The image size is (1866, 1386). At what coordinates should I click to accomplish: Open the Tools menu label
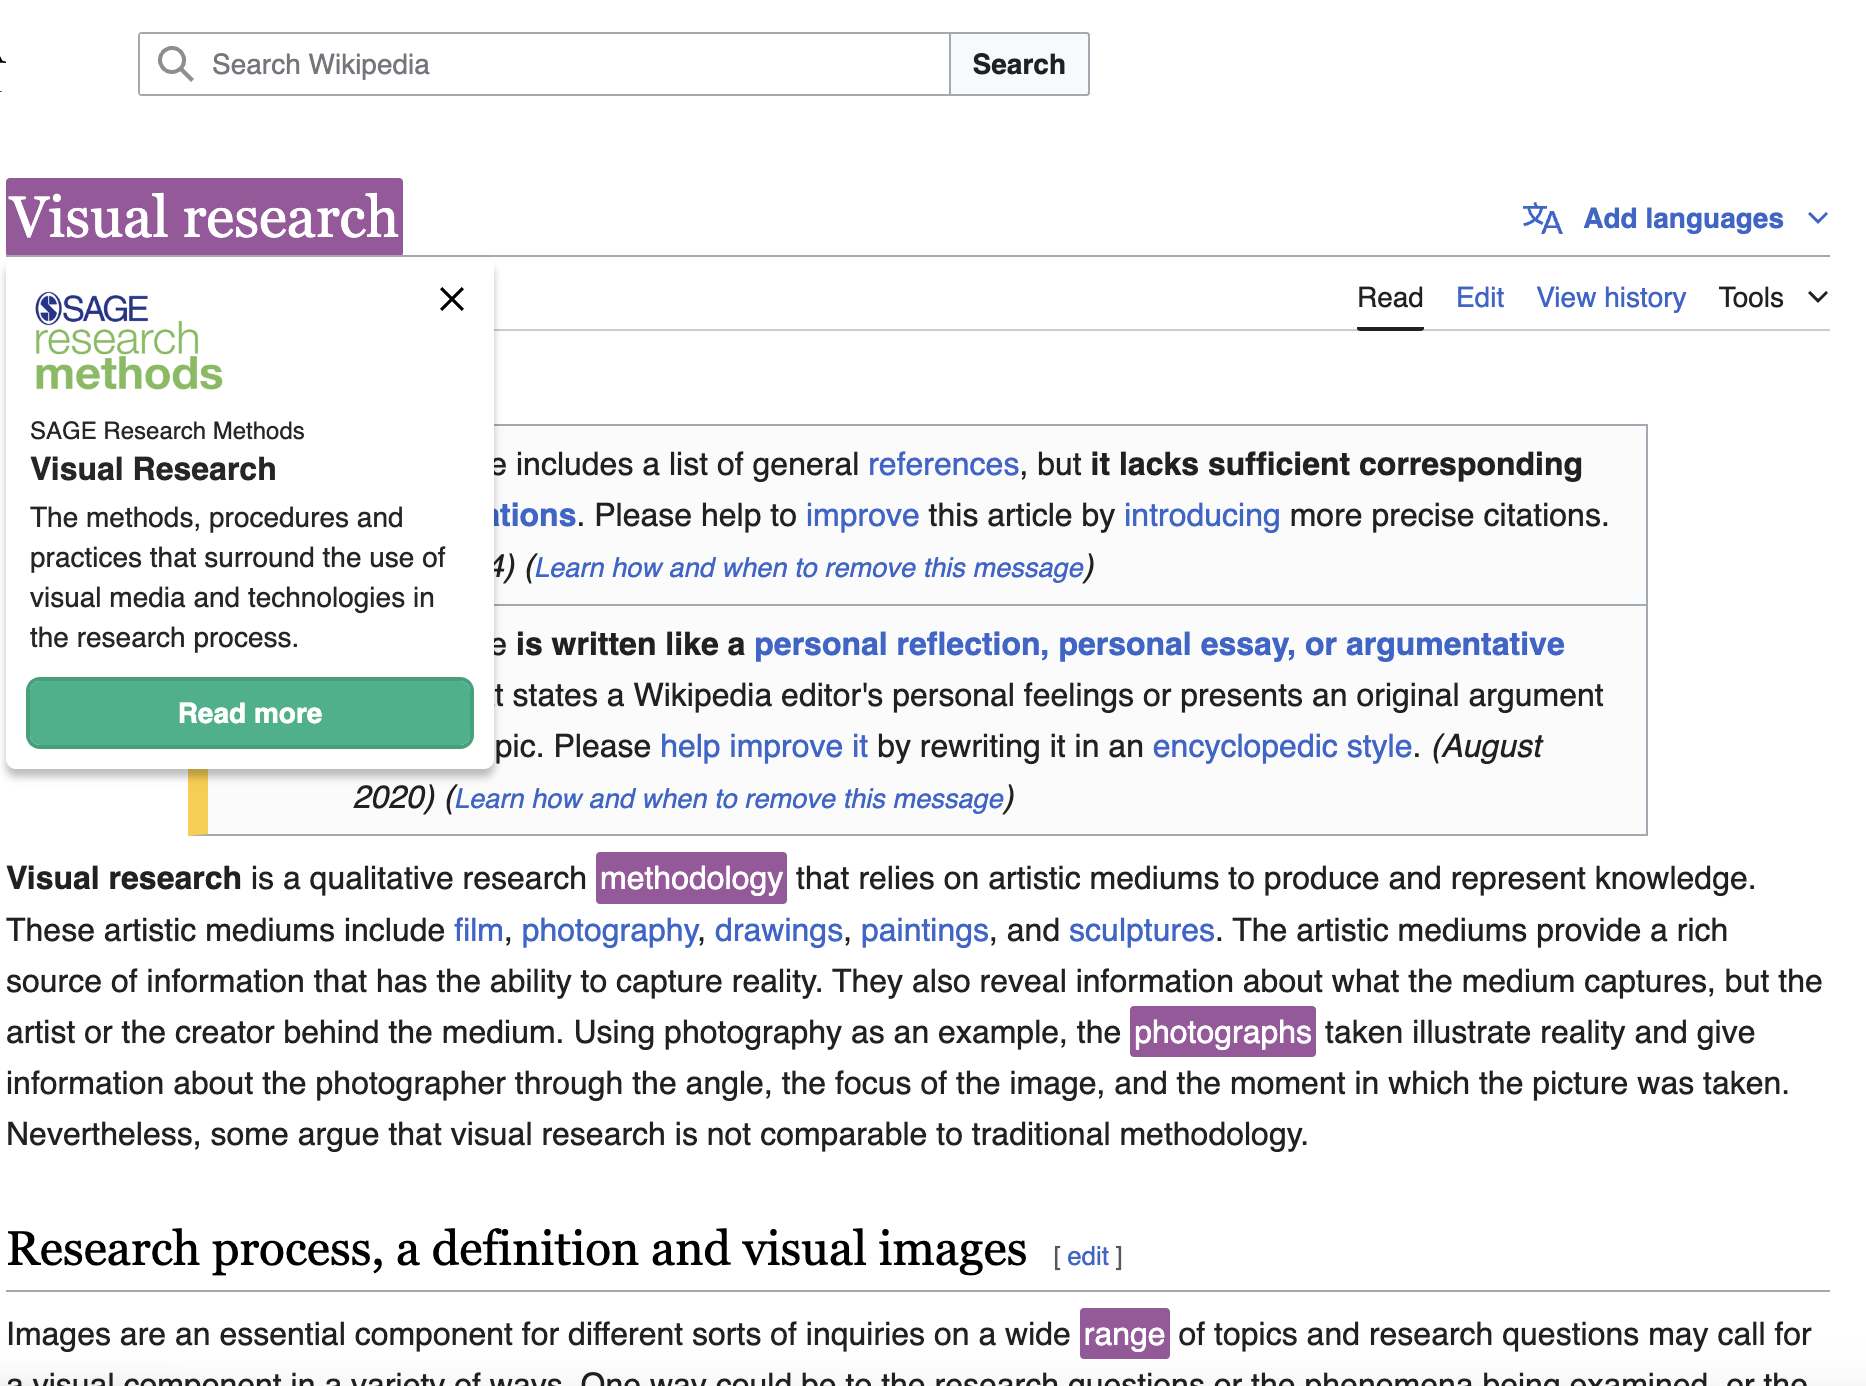coord(1751,298)
